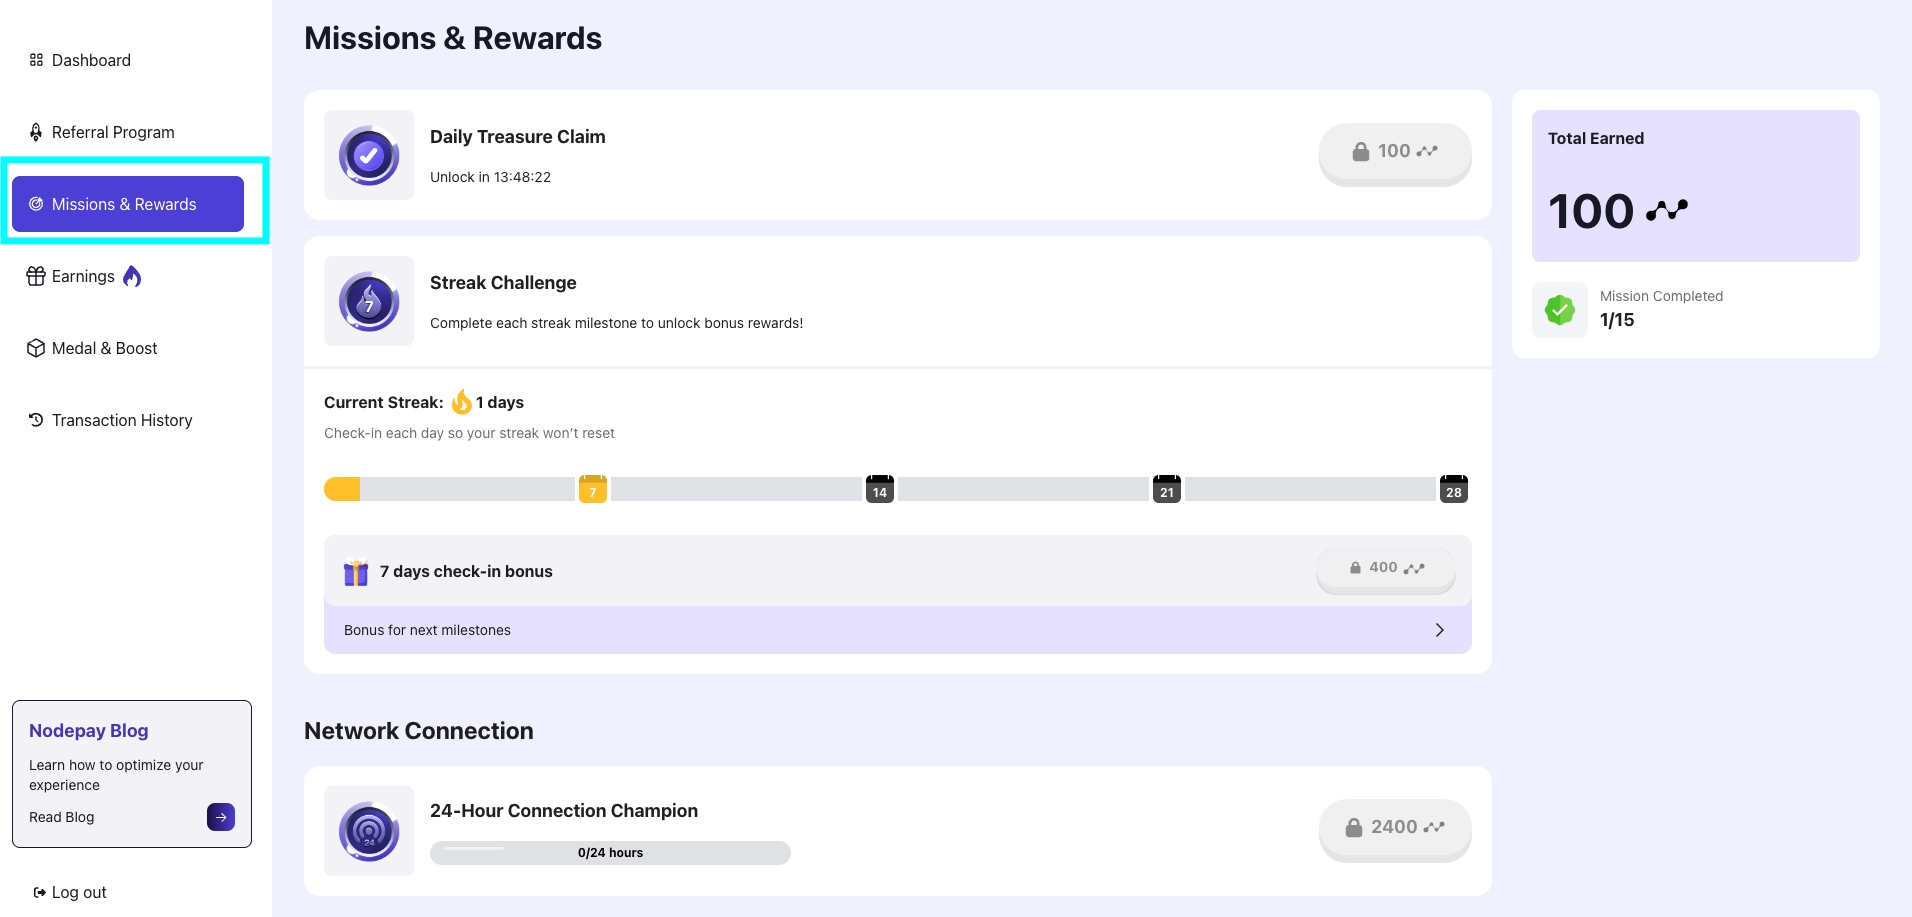Click the Daily Treasure Claim badge icon
The width and height of the screenshot is (1912, 917).
tap(368, 154)
